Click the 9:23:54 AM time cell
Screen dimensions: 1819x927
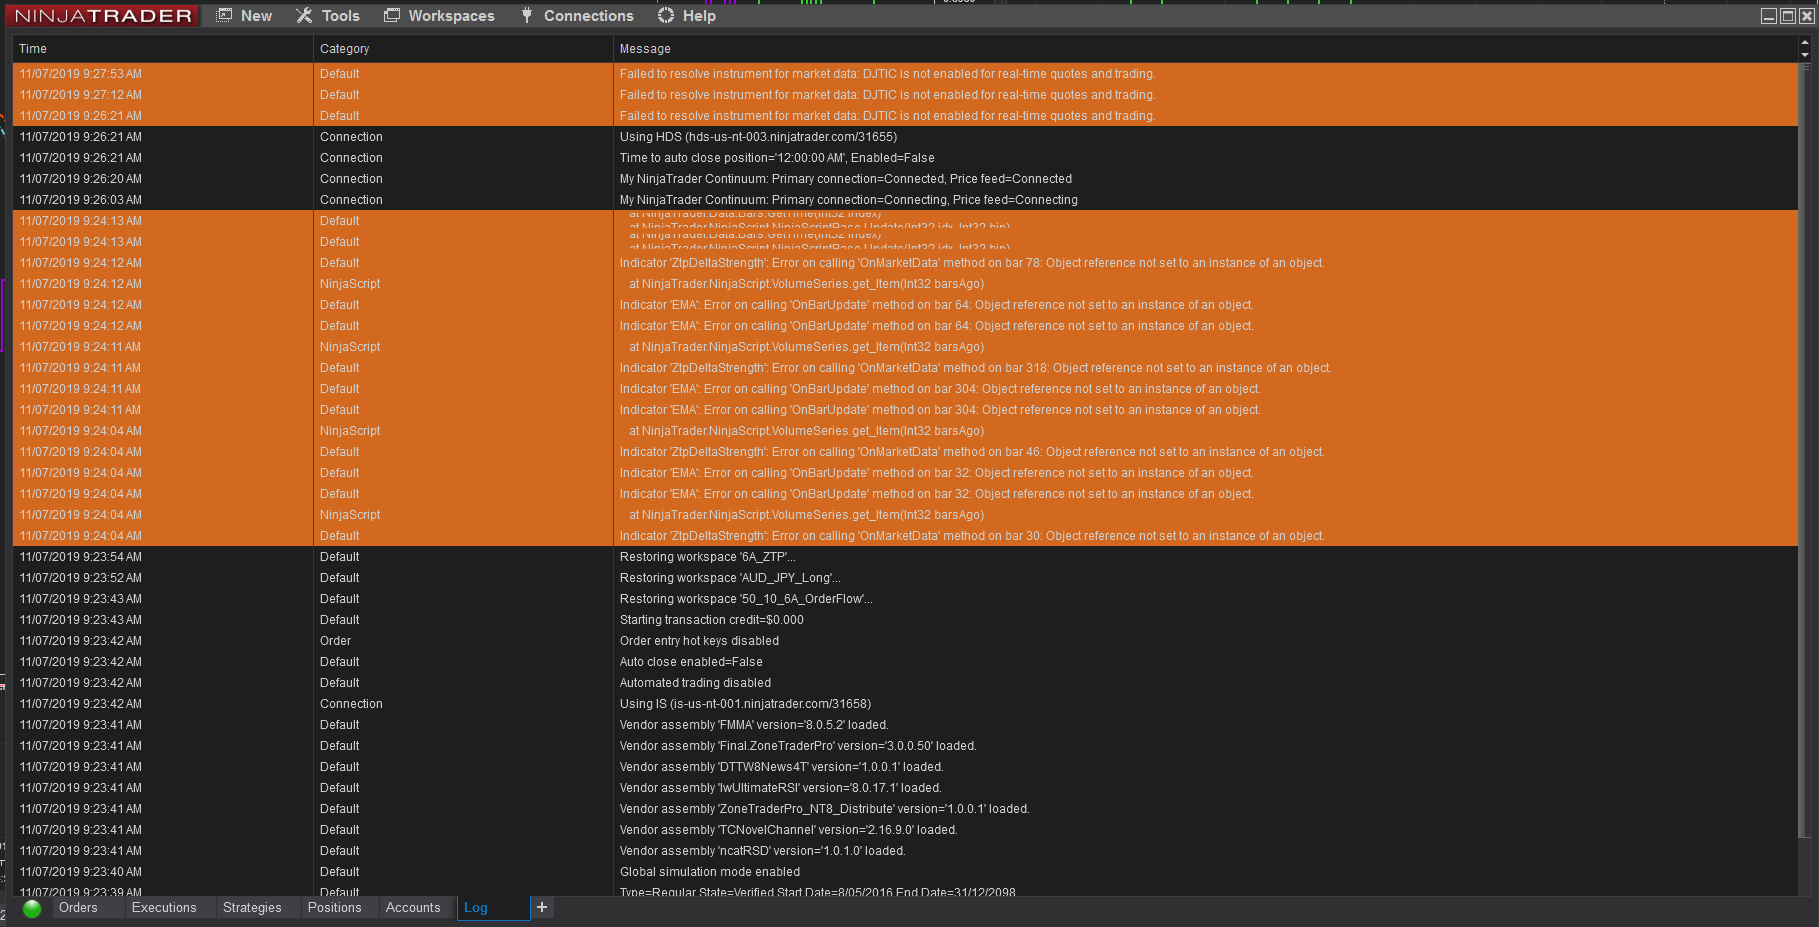pos(163,557)
